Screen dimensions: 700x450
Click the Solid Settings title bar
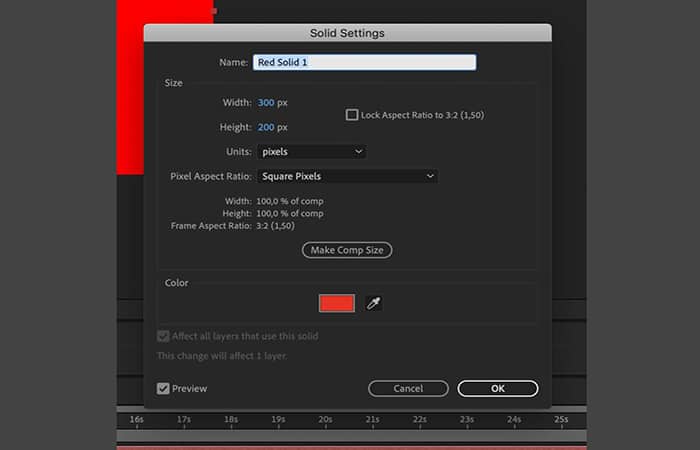[x=347, y=33]
